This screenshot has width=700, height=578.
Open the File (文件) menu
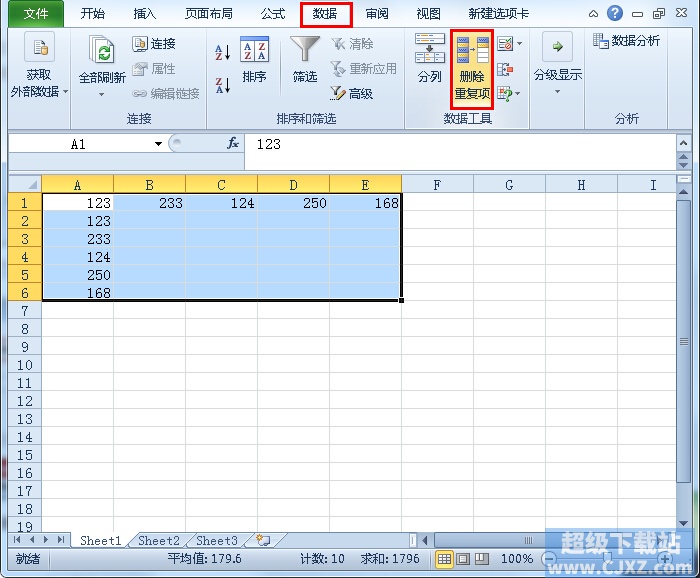pyautogui.click(x=36, y=14)
